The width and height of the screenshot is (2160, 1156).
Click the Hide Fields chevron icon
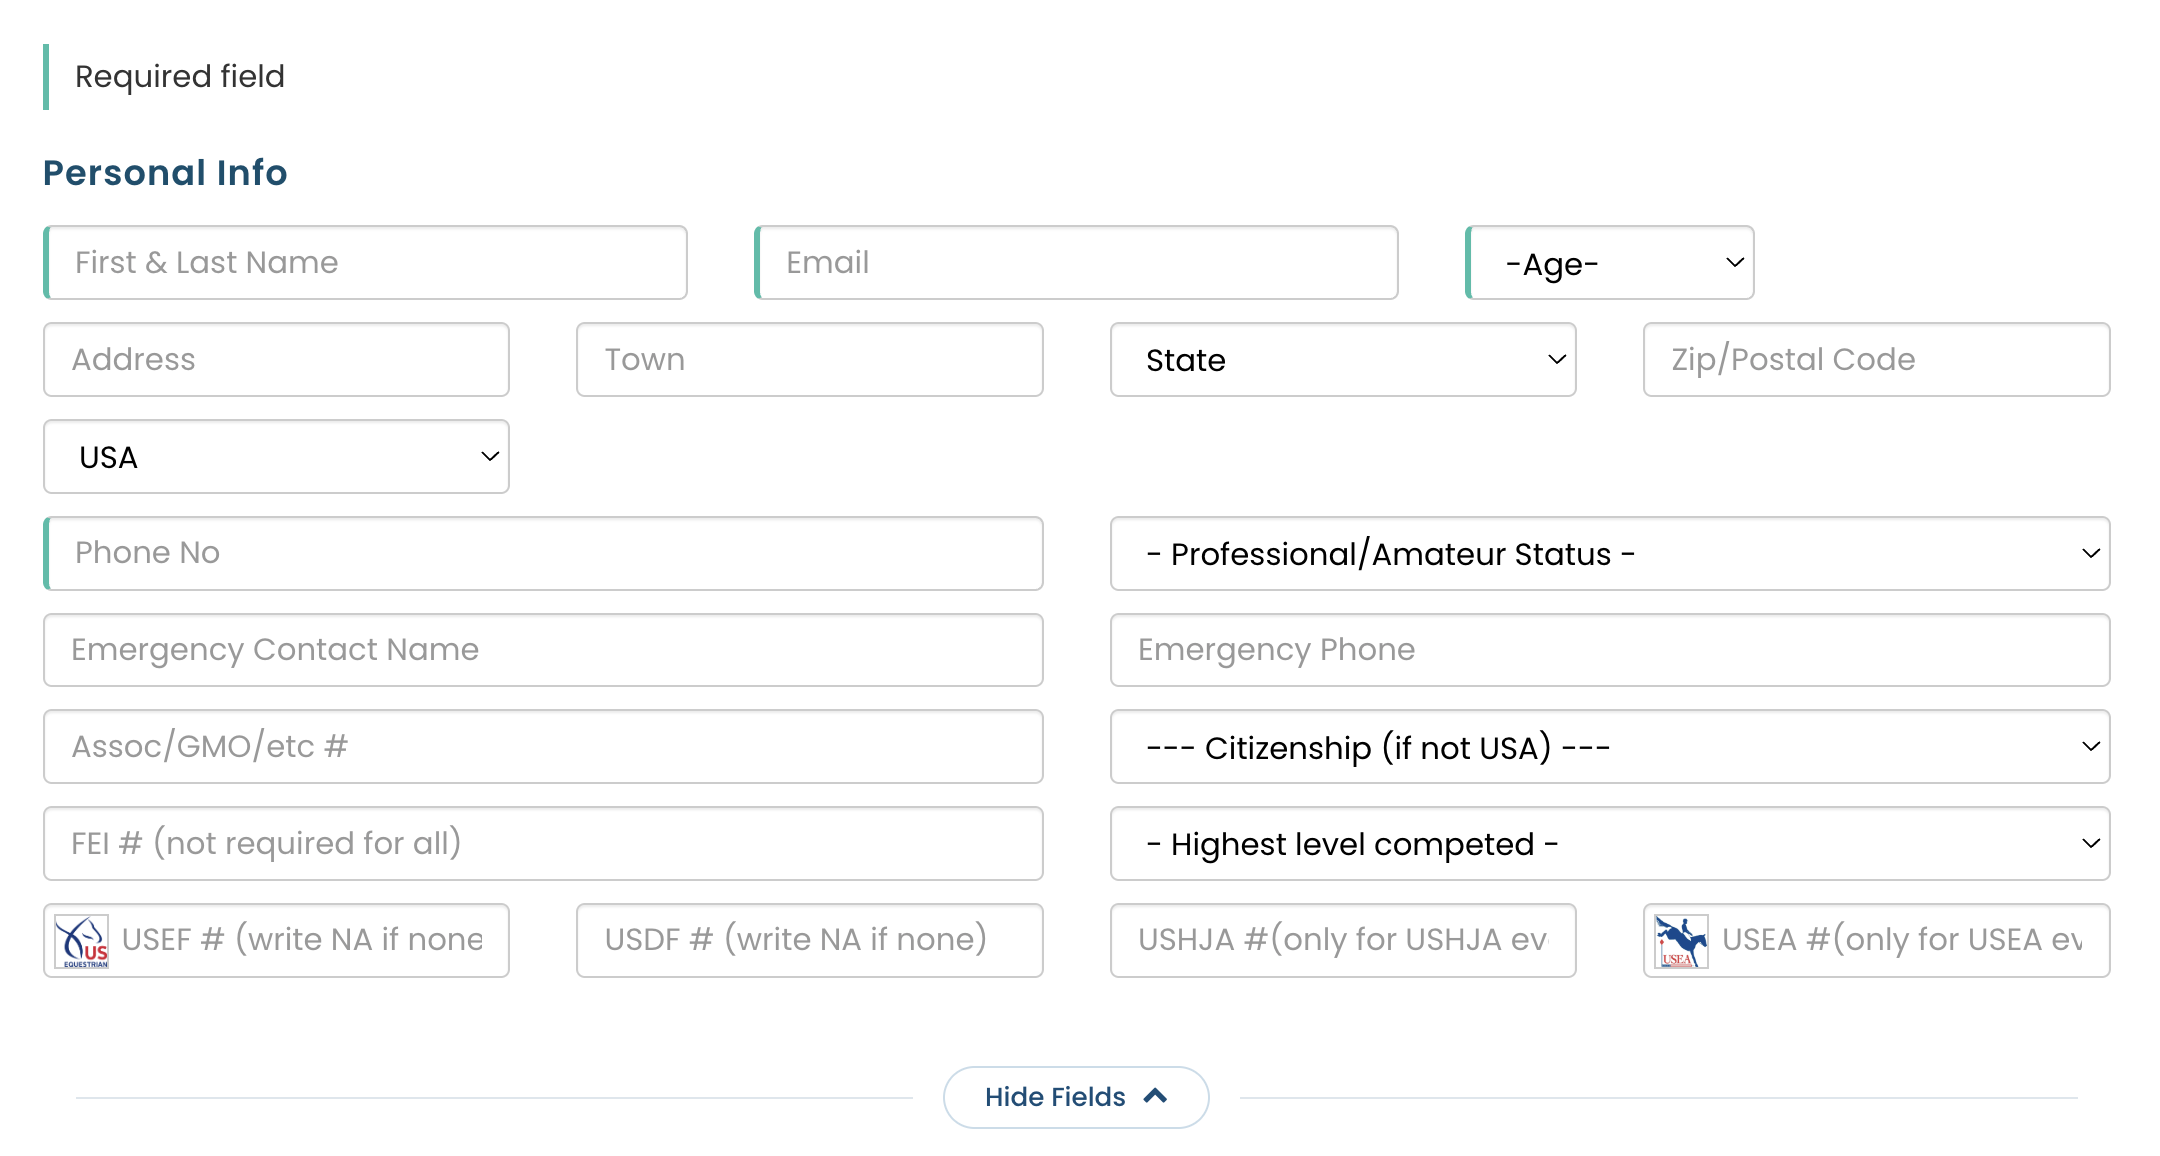coord(1156,1096)
